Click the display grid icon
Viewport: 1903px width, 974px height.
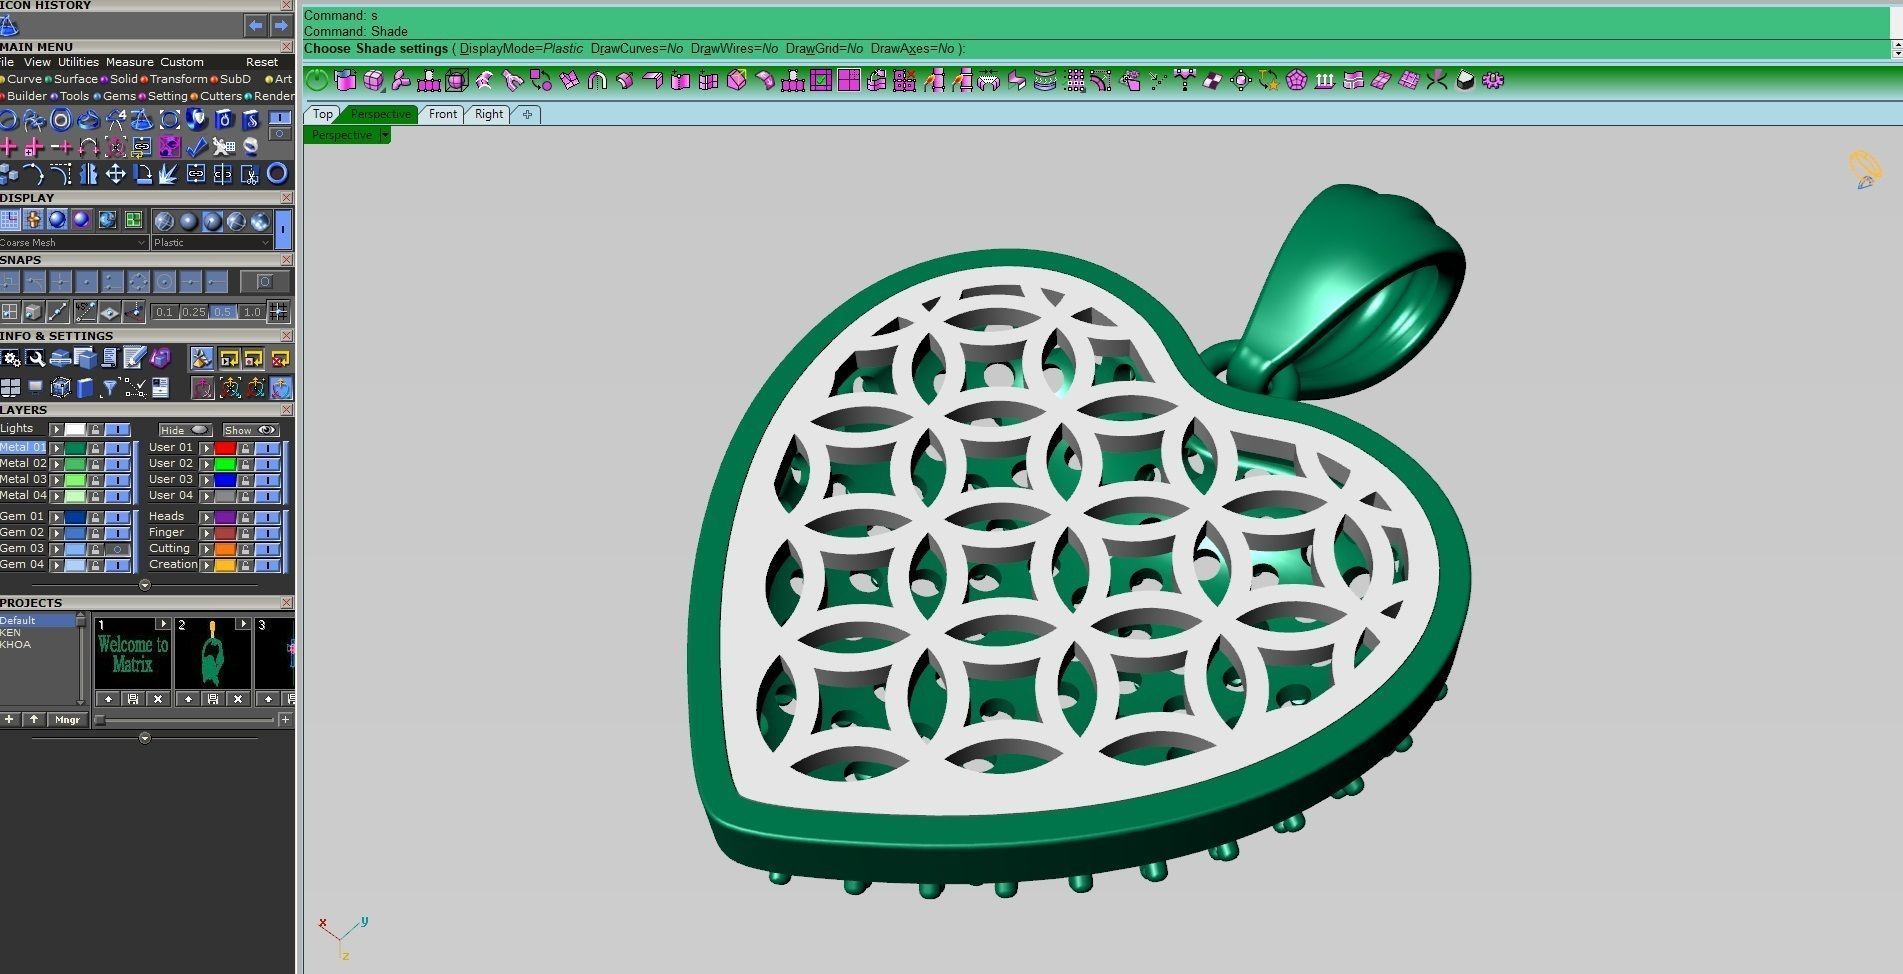click(10, 220)
